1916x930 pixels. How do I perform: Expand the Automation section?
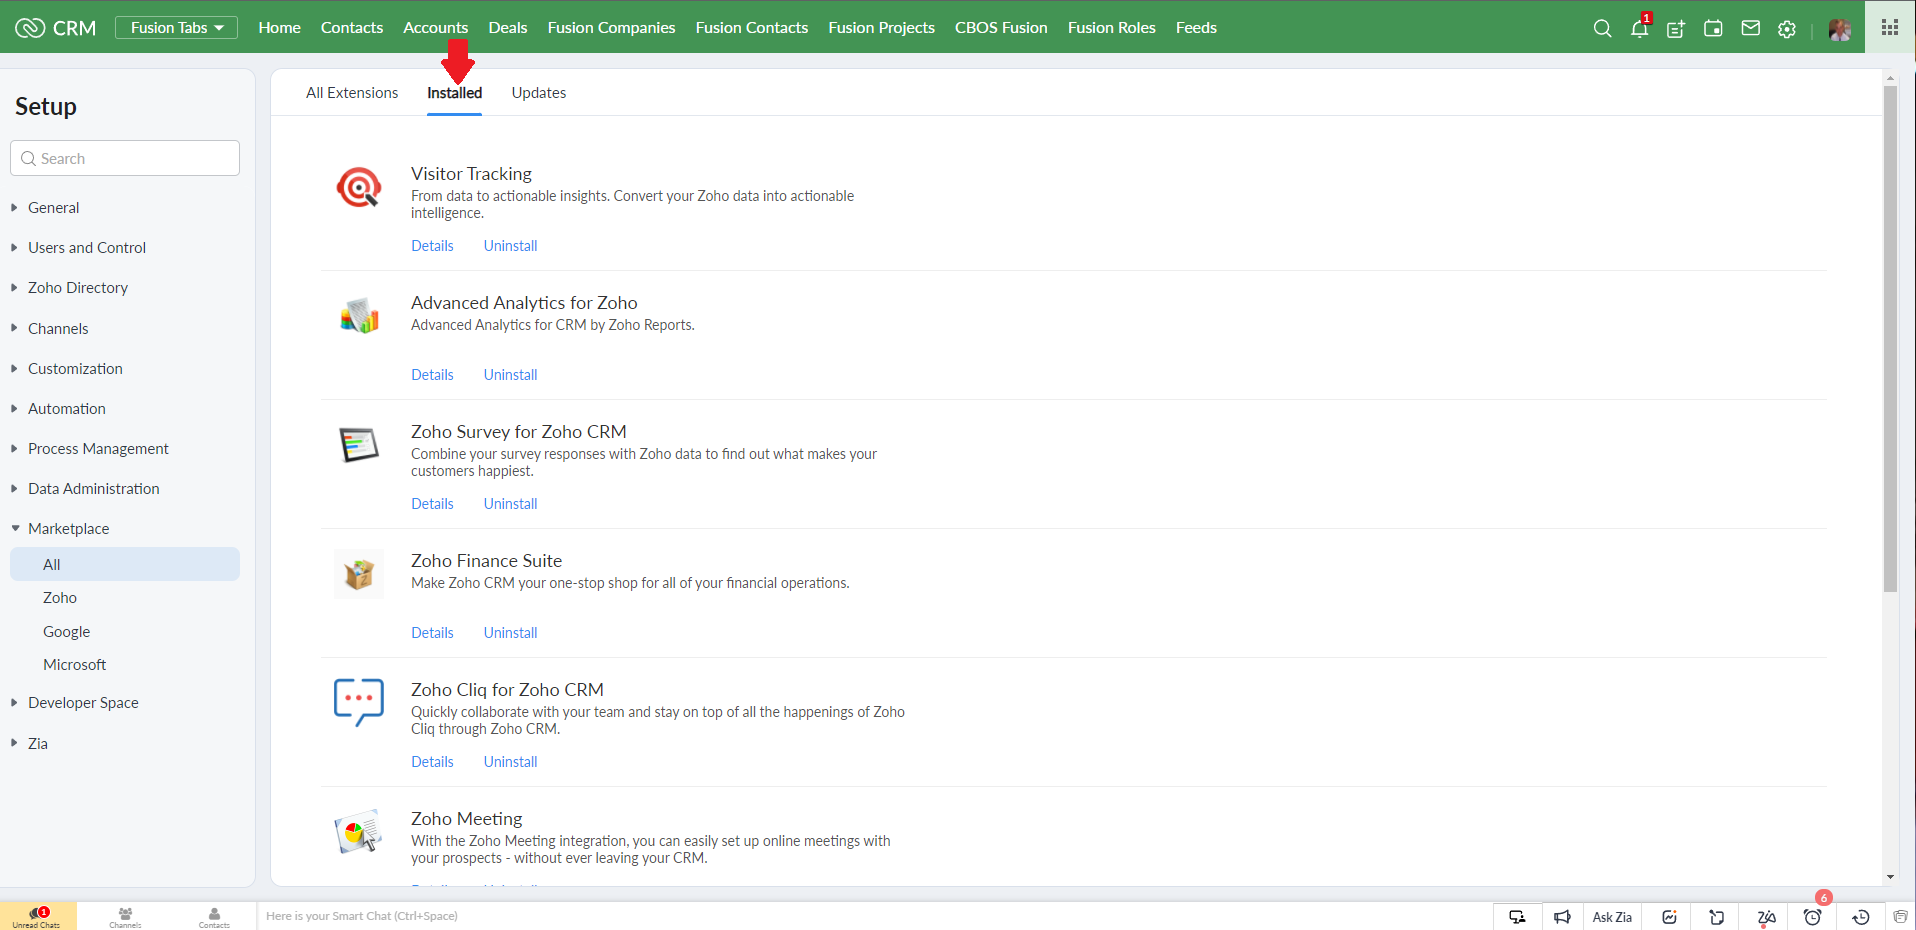pos(66,409)
